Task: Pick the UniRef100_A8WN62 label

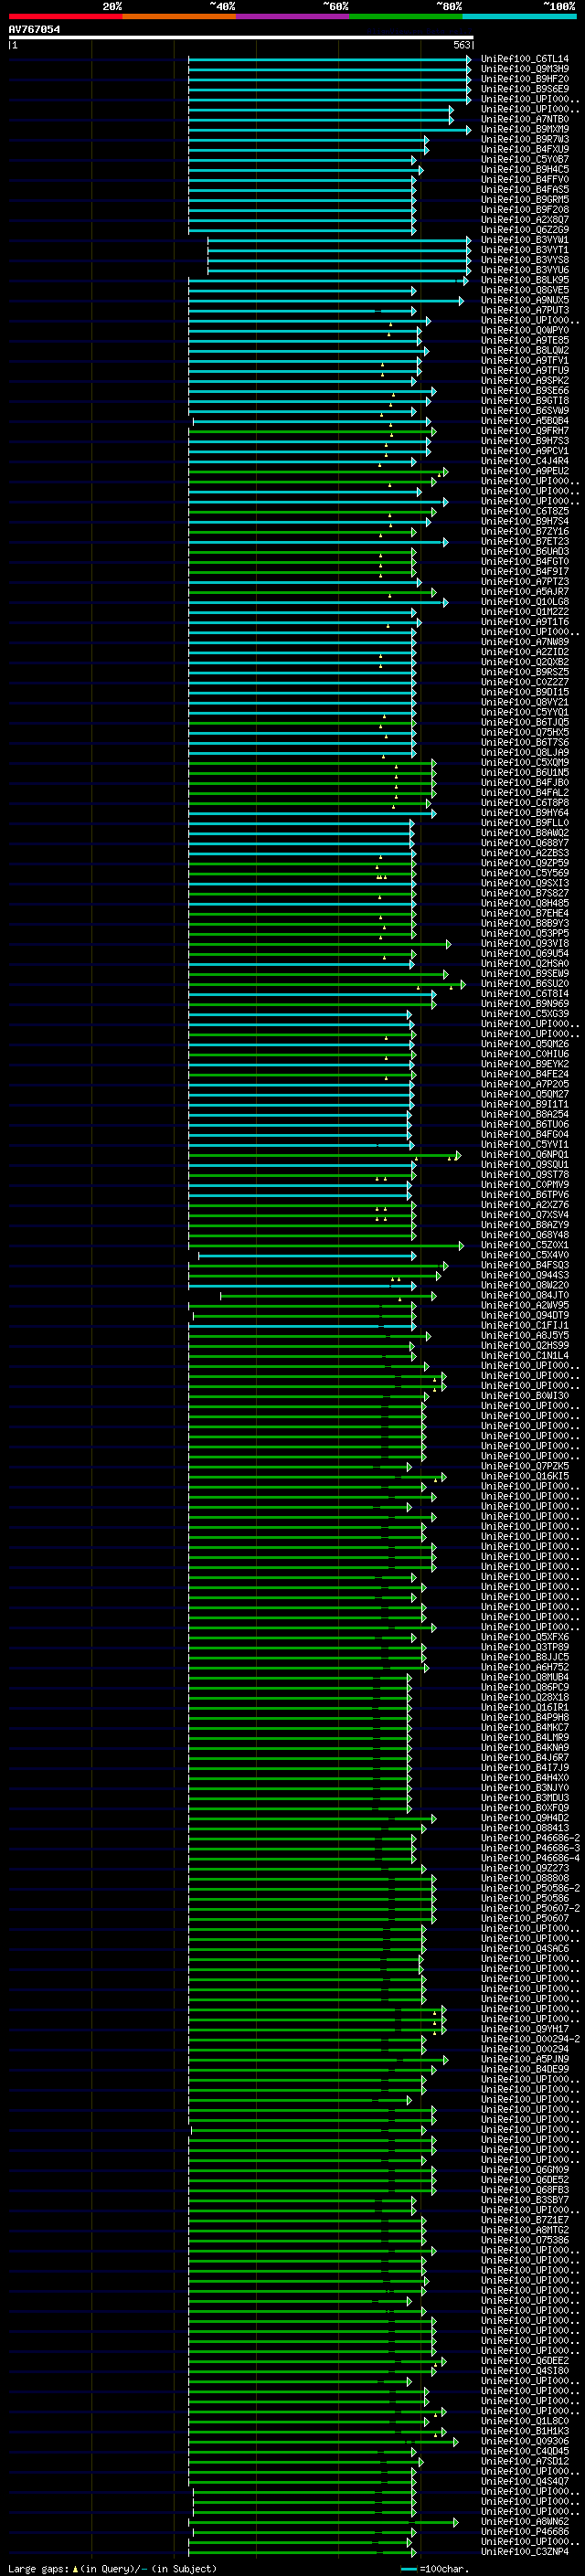Action: [525, 2522]
